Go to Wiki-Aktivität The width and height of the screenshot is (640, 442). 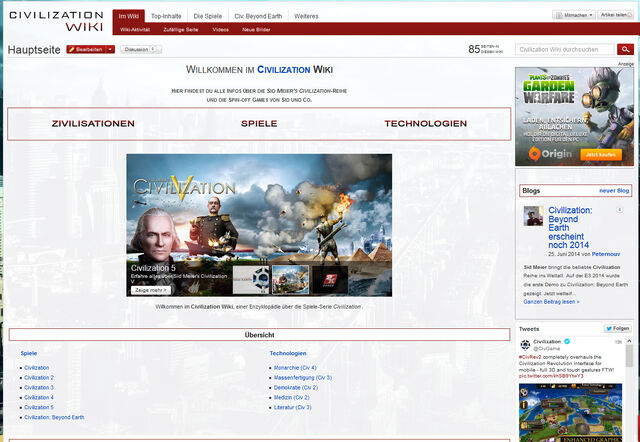[x=135, y=29]
